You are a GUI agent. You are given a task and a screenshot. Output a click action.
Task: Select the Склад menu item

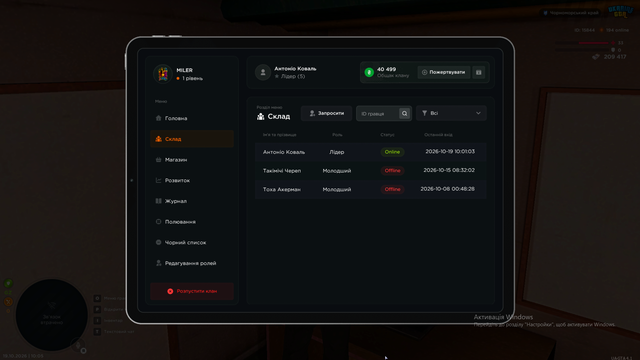point(192,139)
